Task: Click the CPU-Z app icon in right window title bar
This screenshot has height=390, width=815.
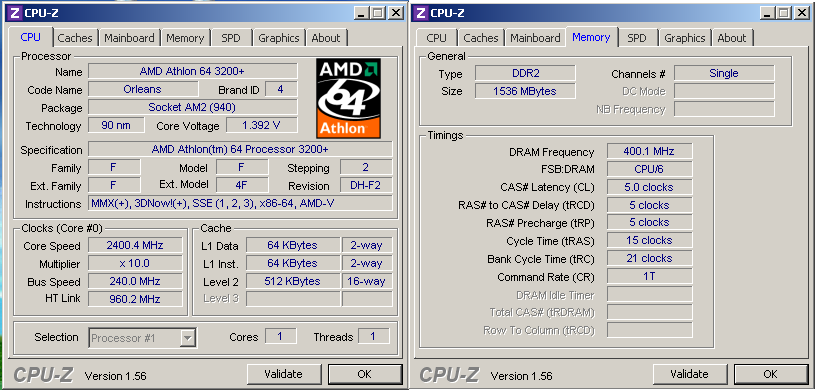Action: point(421,13)
